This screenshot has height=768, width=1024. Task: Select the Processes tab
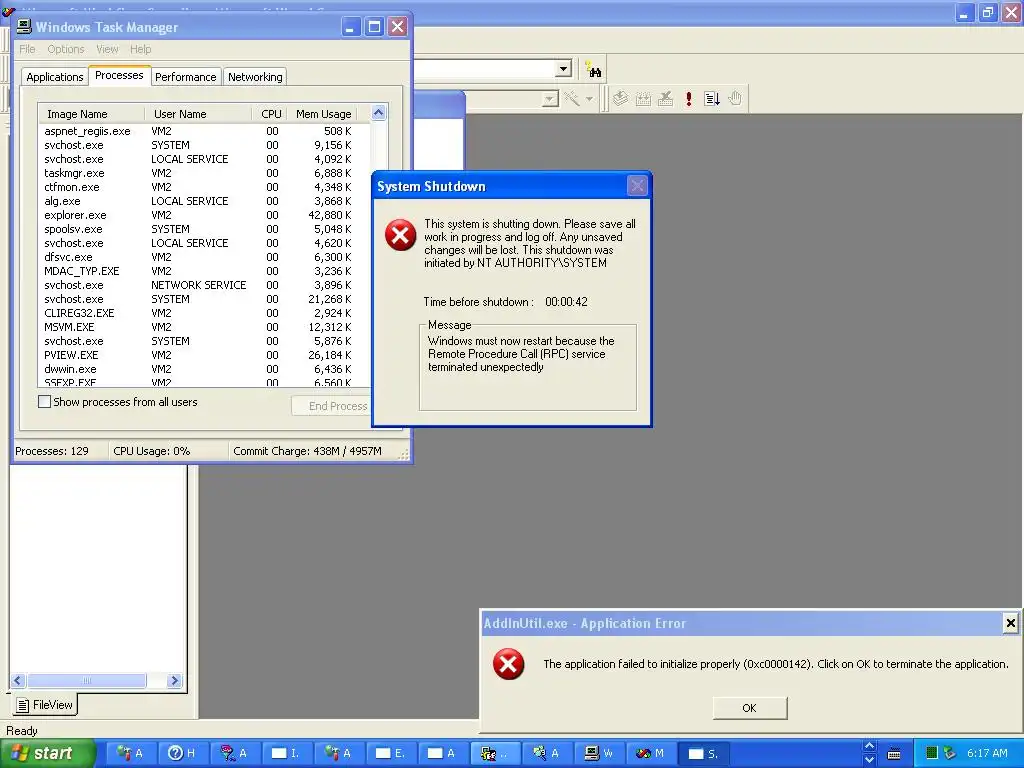tap(119, 75)
